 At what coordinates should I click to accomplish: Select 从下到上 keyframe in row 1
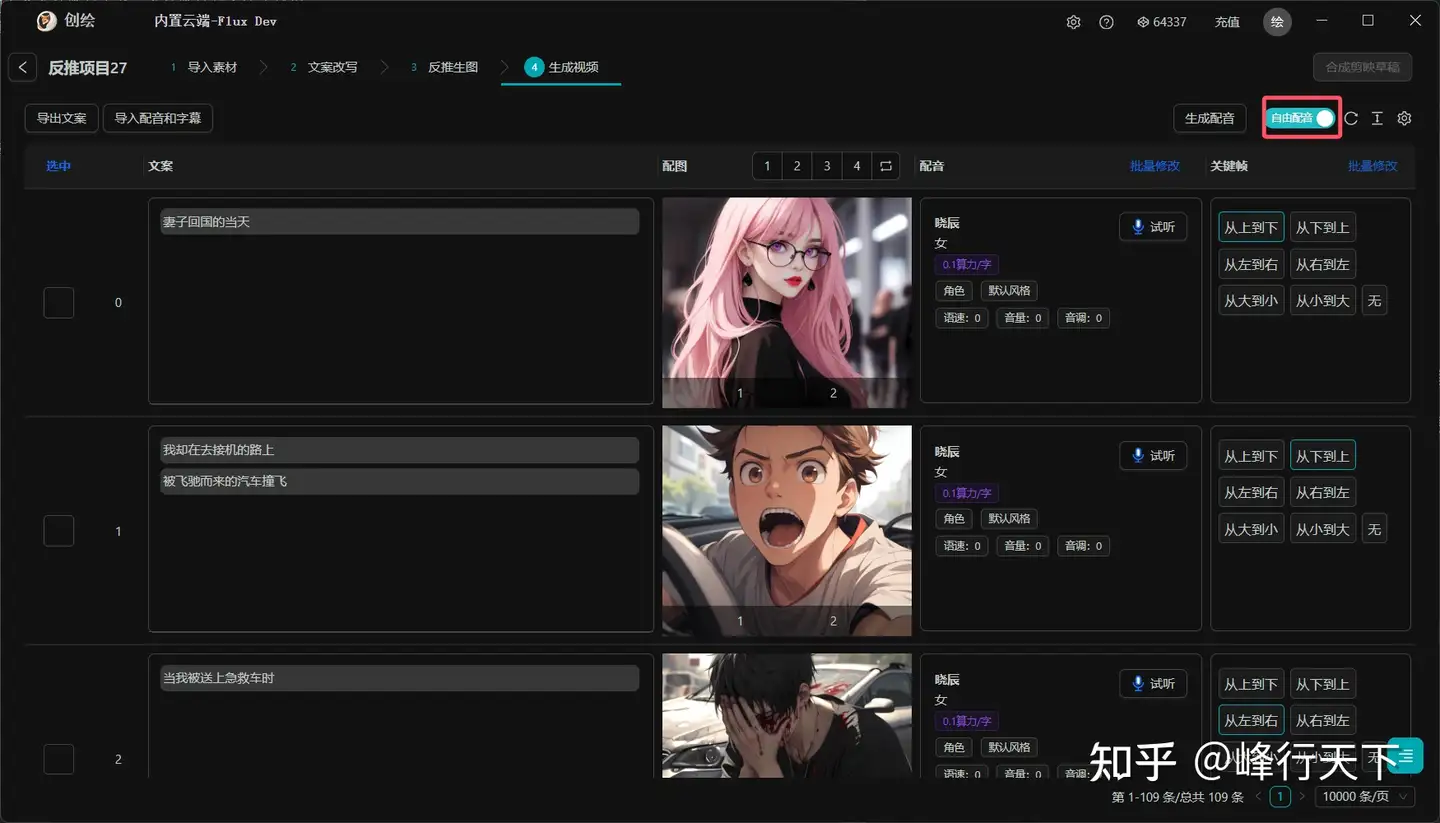(1323, 455)
